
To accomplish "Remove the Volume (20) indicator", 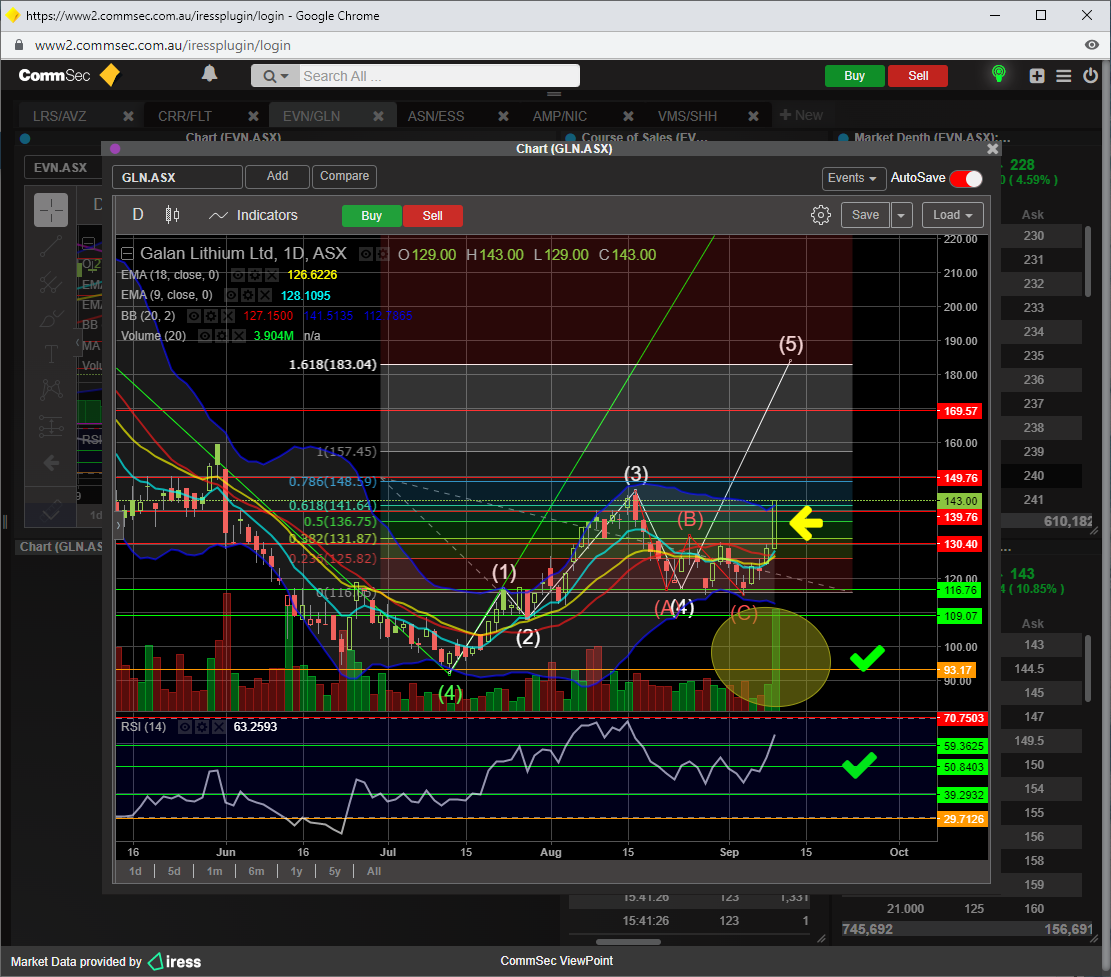I will pyautogui.click(x=237, y=336).
